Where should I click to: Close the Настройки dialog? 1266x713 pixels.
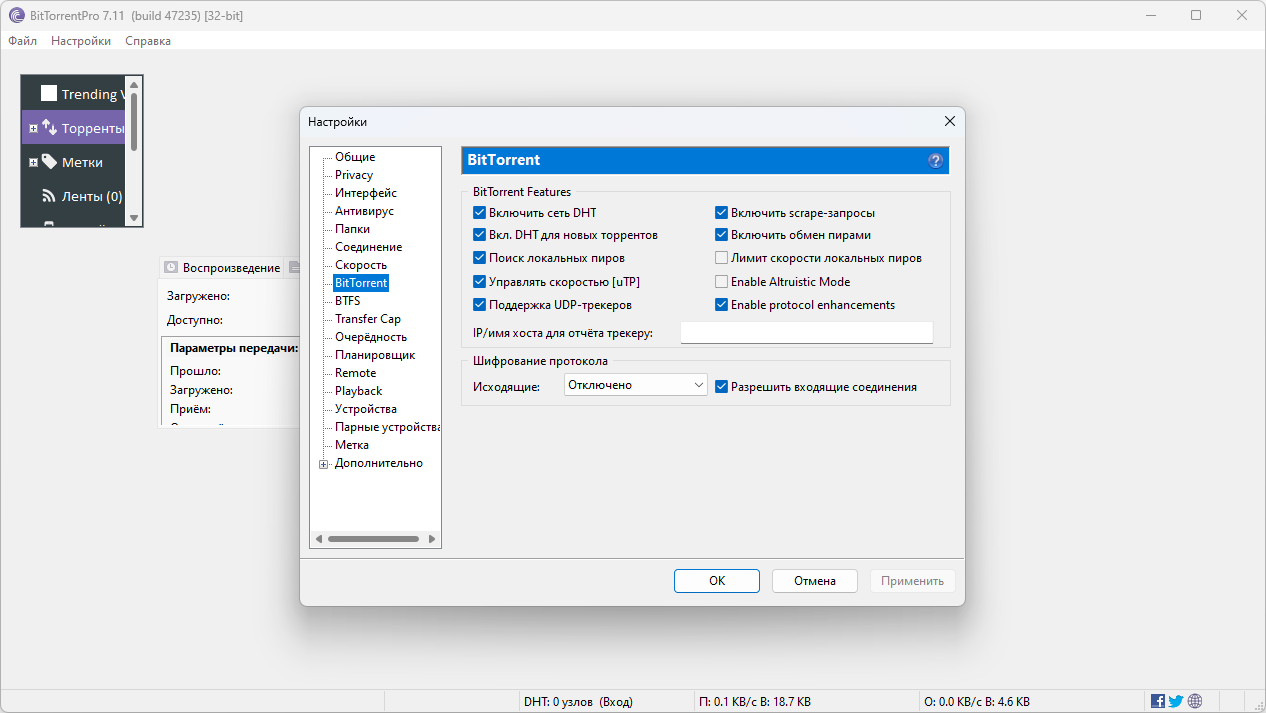[x=949, y=121]
